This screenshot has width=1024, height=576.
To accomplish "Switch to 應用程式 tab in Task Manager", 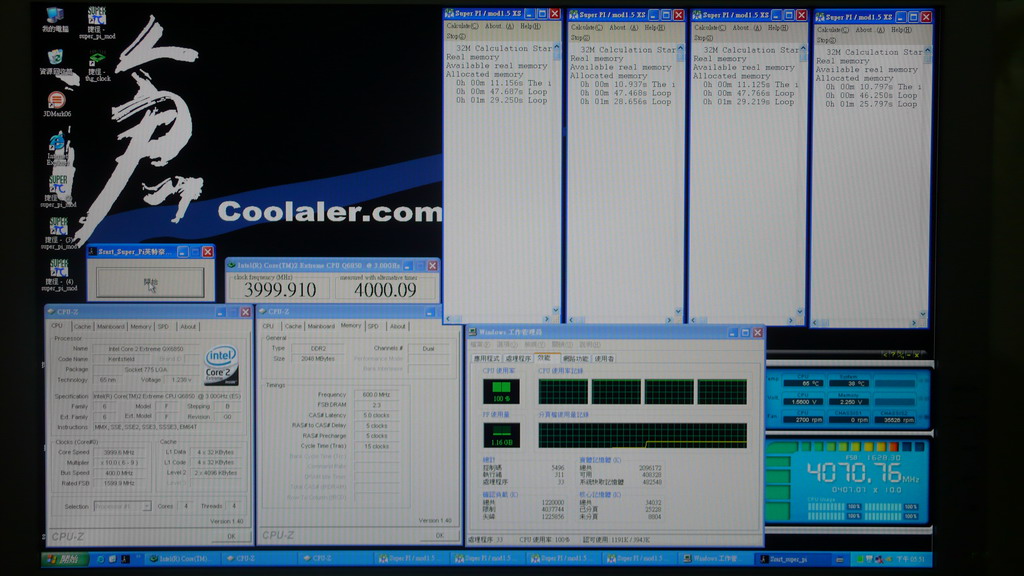I will pyautogui.click(x=487, y=359).
